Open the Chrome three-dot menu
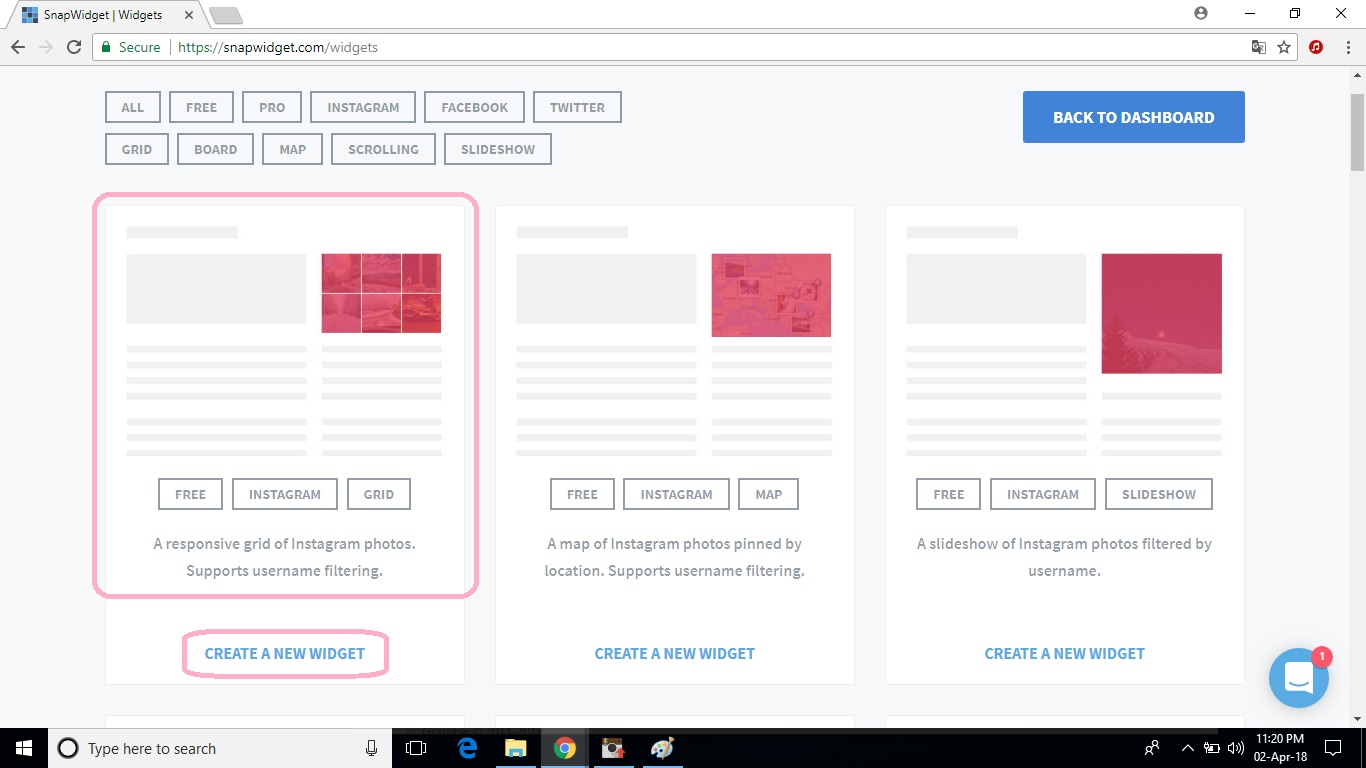The image size is (1366, 768). (1347, 47)
